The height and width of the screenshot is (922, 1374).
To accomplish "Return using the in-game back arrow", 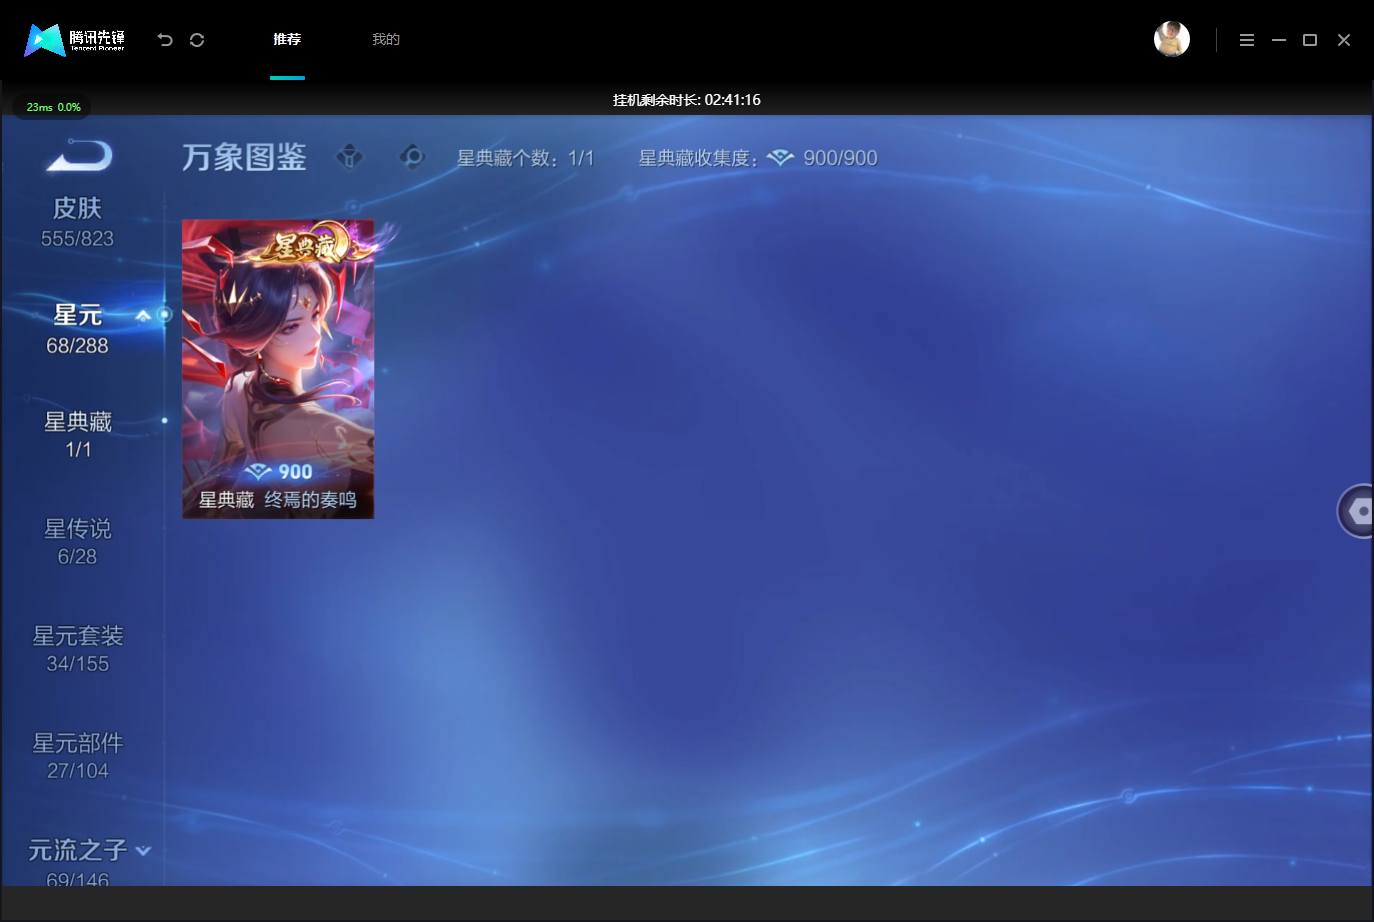I will point(80,156).
